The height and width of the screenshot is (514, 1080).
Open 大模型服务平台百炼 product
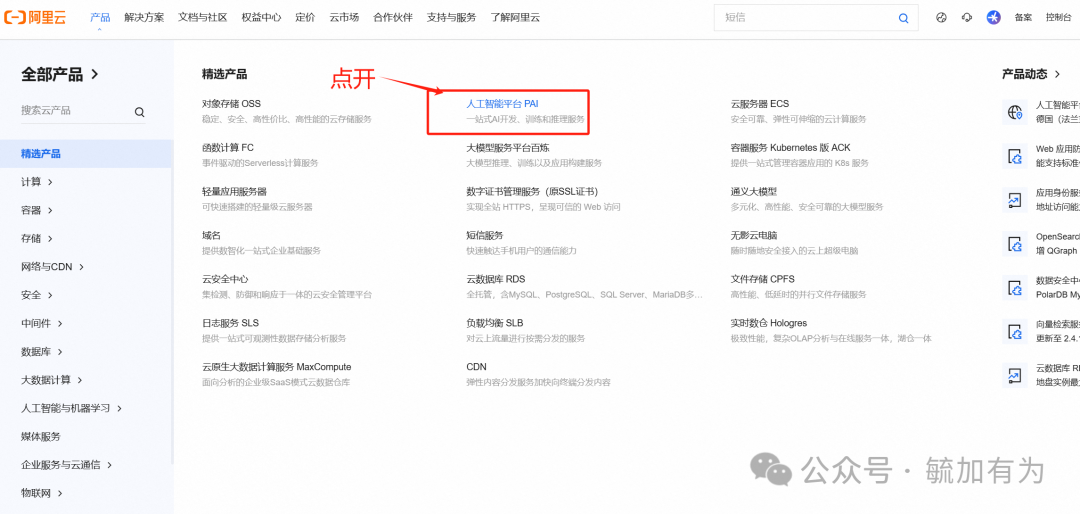click(x=508, y=147)
